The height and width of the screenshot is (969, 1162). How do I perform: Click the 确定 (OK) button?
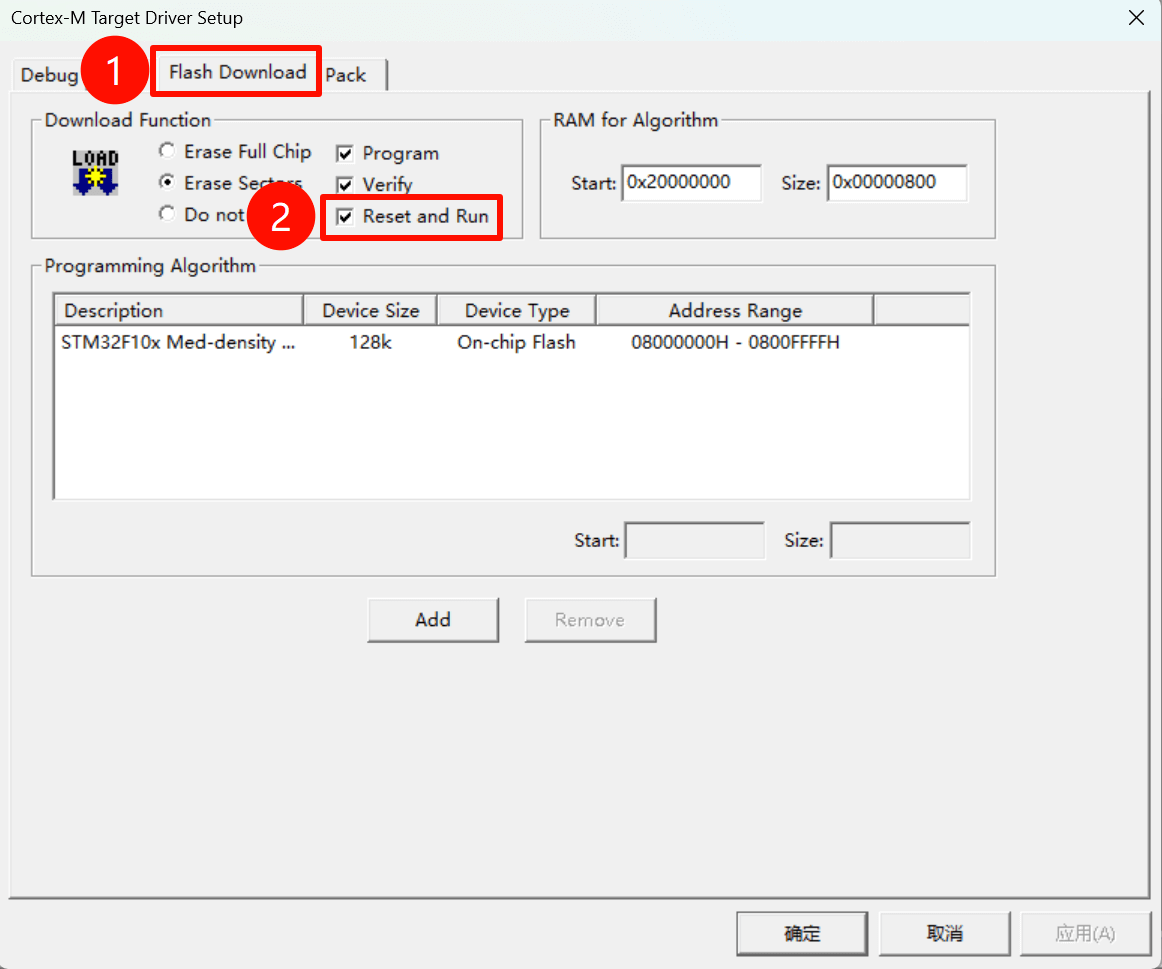click(802, 934)
